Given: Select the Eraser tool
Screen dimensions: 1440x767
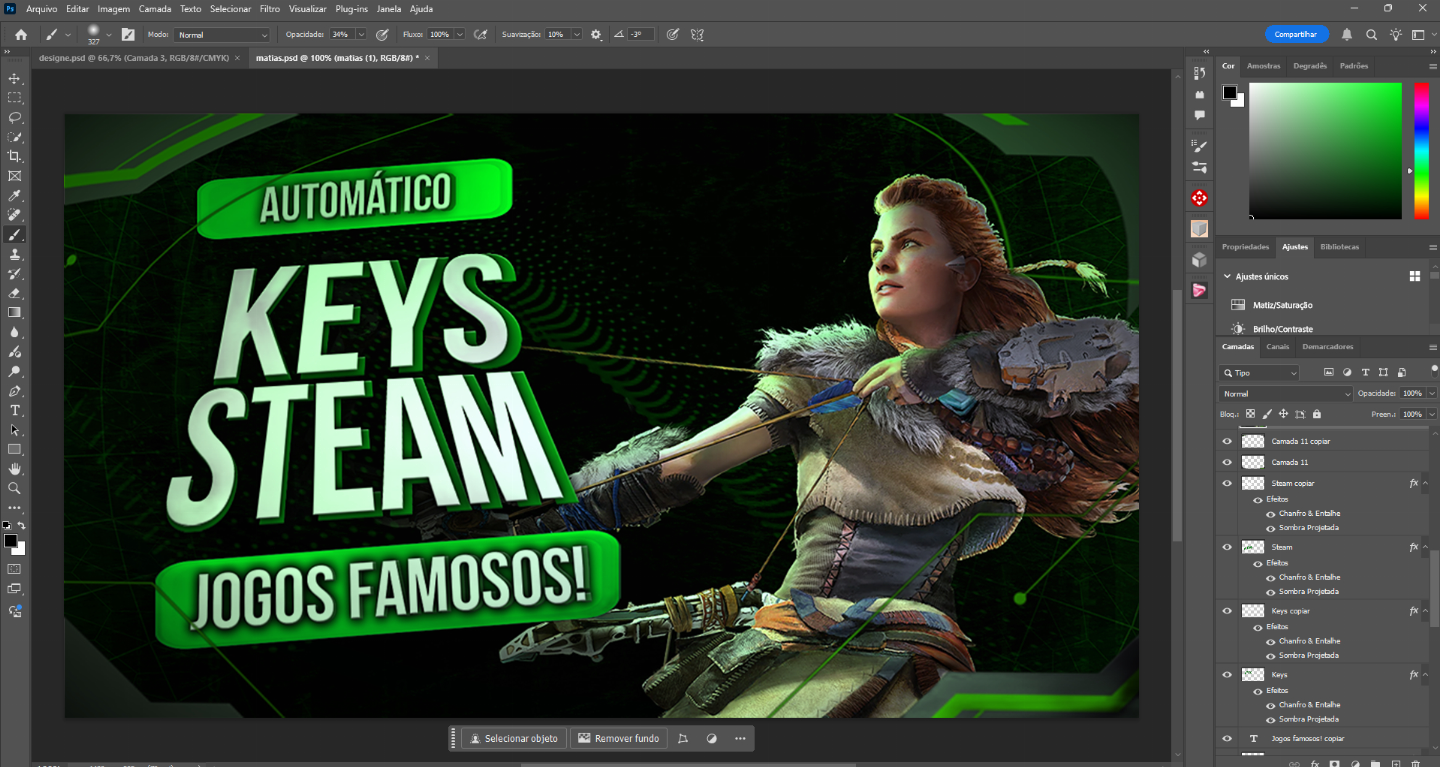Looking at the screenshot, I should click(15, 293).
